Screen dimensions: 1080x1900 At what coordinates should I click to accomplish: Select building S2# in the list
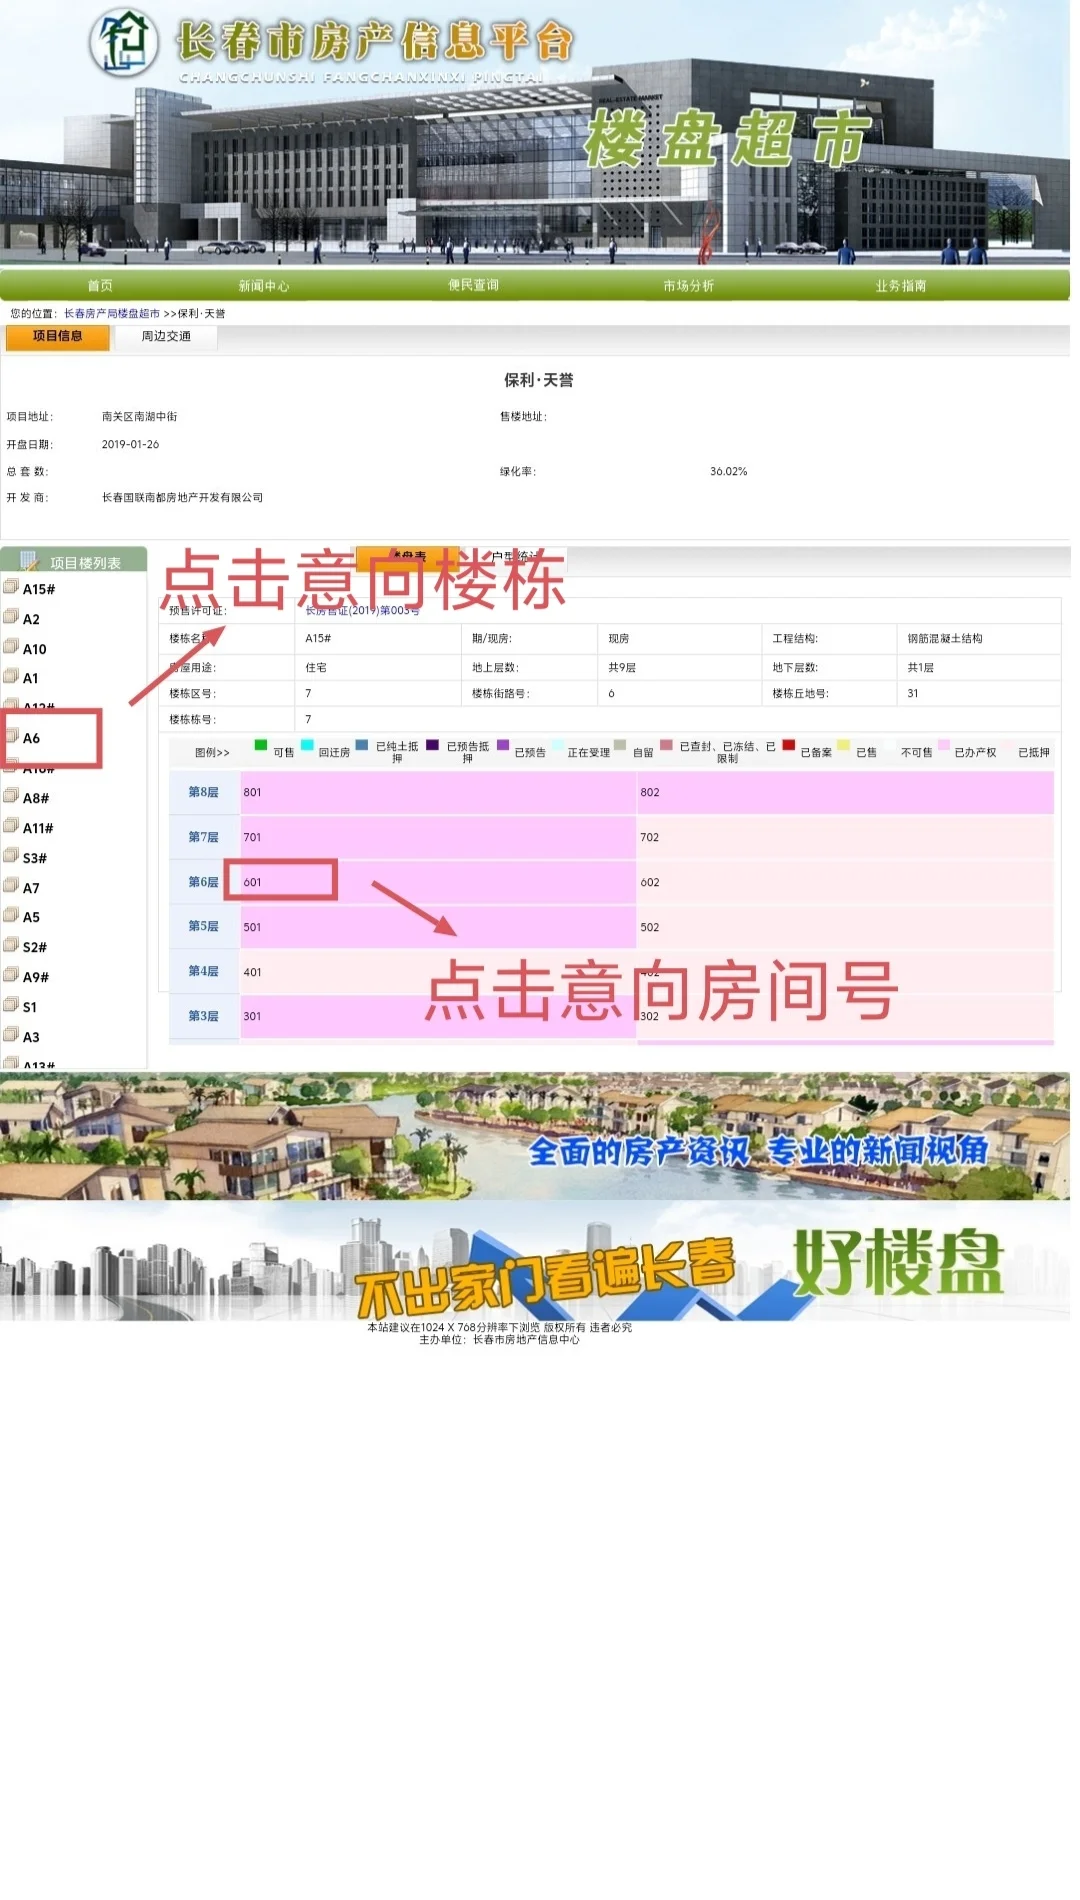point(35,947)
